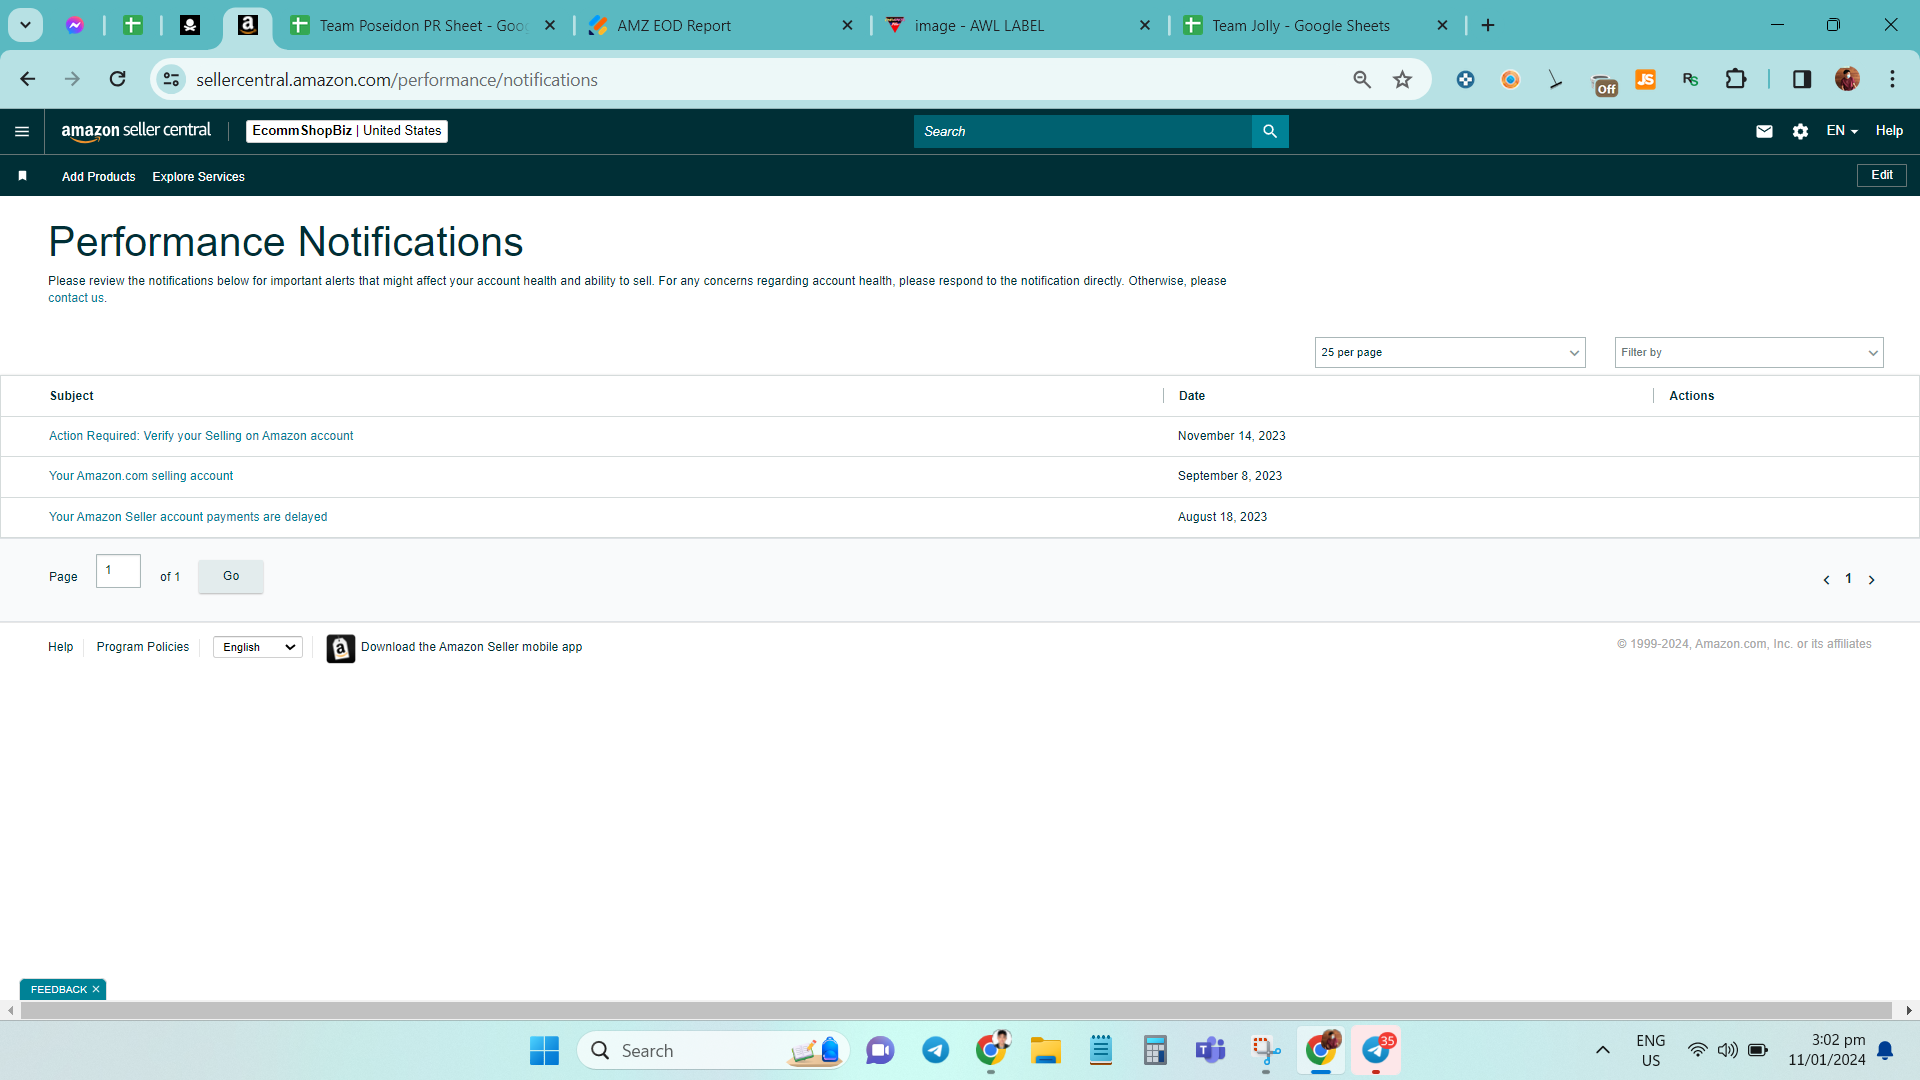Screen dimensions: 1920x1080
Task: Reload the page with the refresh icon
Action: tap(118, 79)
